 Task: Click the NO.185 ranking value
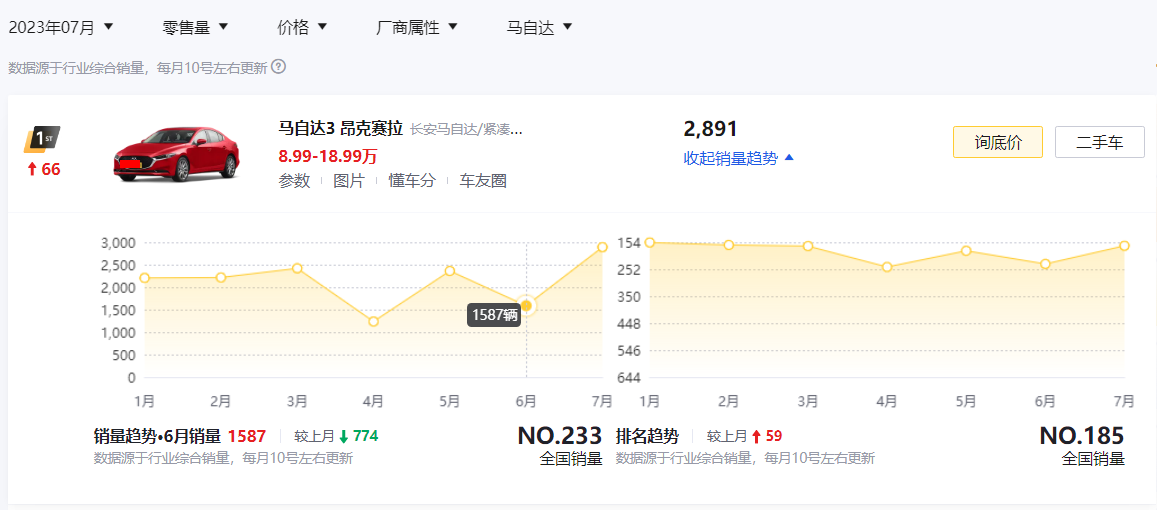pos(1082,435)
